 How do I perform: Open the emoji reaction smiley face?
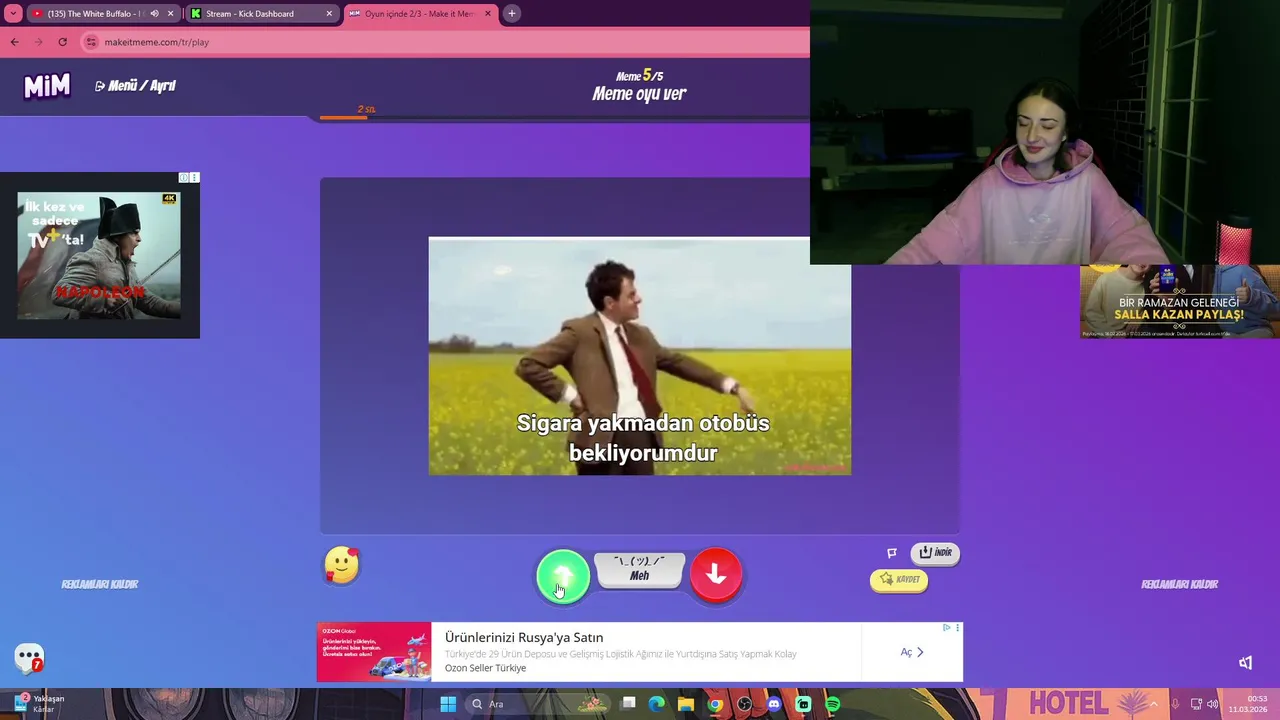click(x=342, y=566)
